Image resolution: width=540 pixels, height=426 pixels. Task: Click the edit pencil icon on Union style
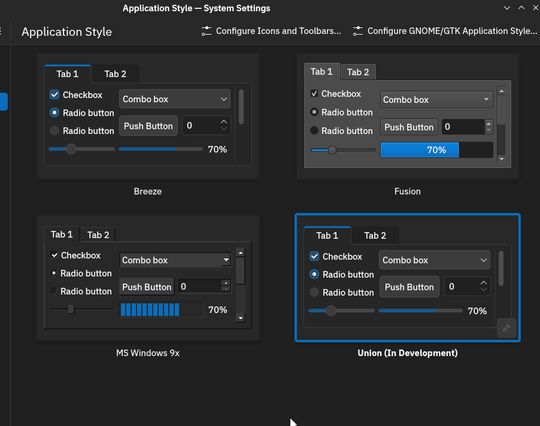[x=506, y=328]
